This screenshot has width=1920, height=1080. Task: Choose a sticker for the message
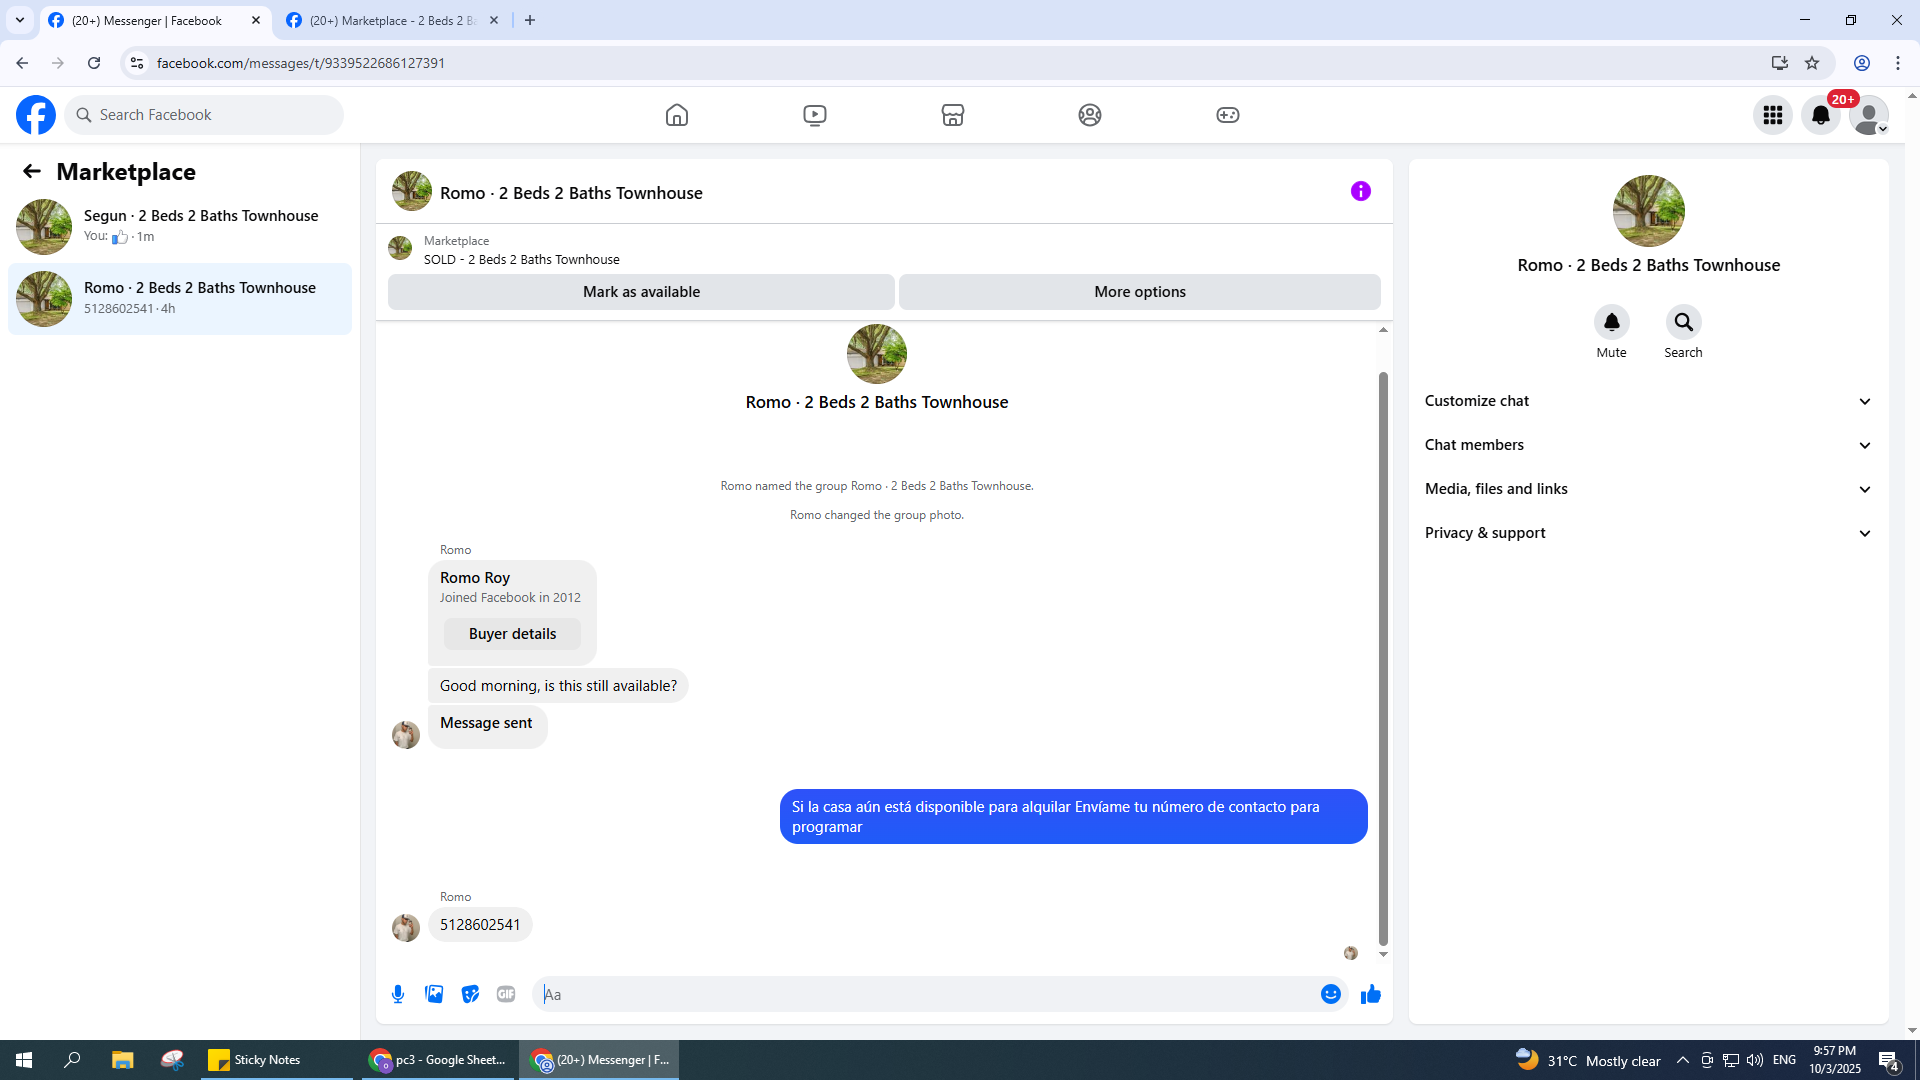tap(470, 994)
